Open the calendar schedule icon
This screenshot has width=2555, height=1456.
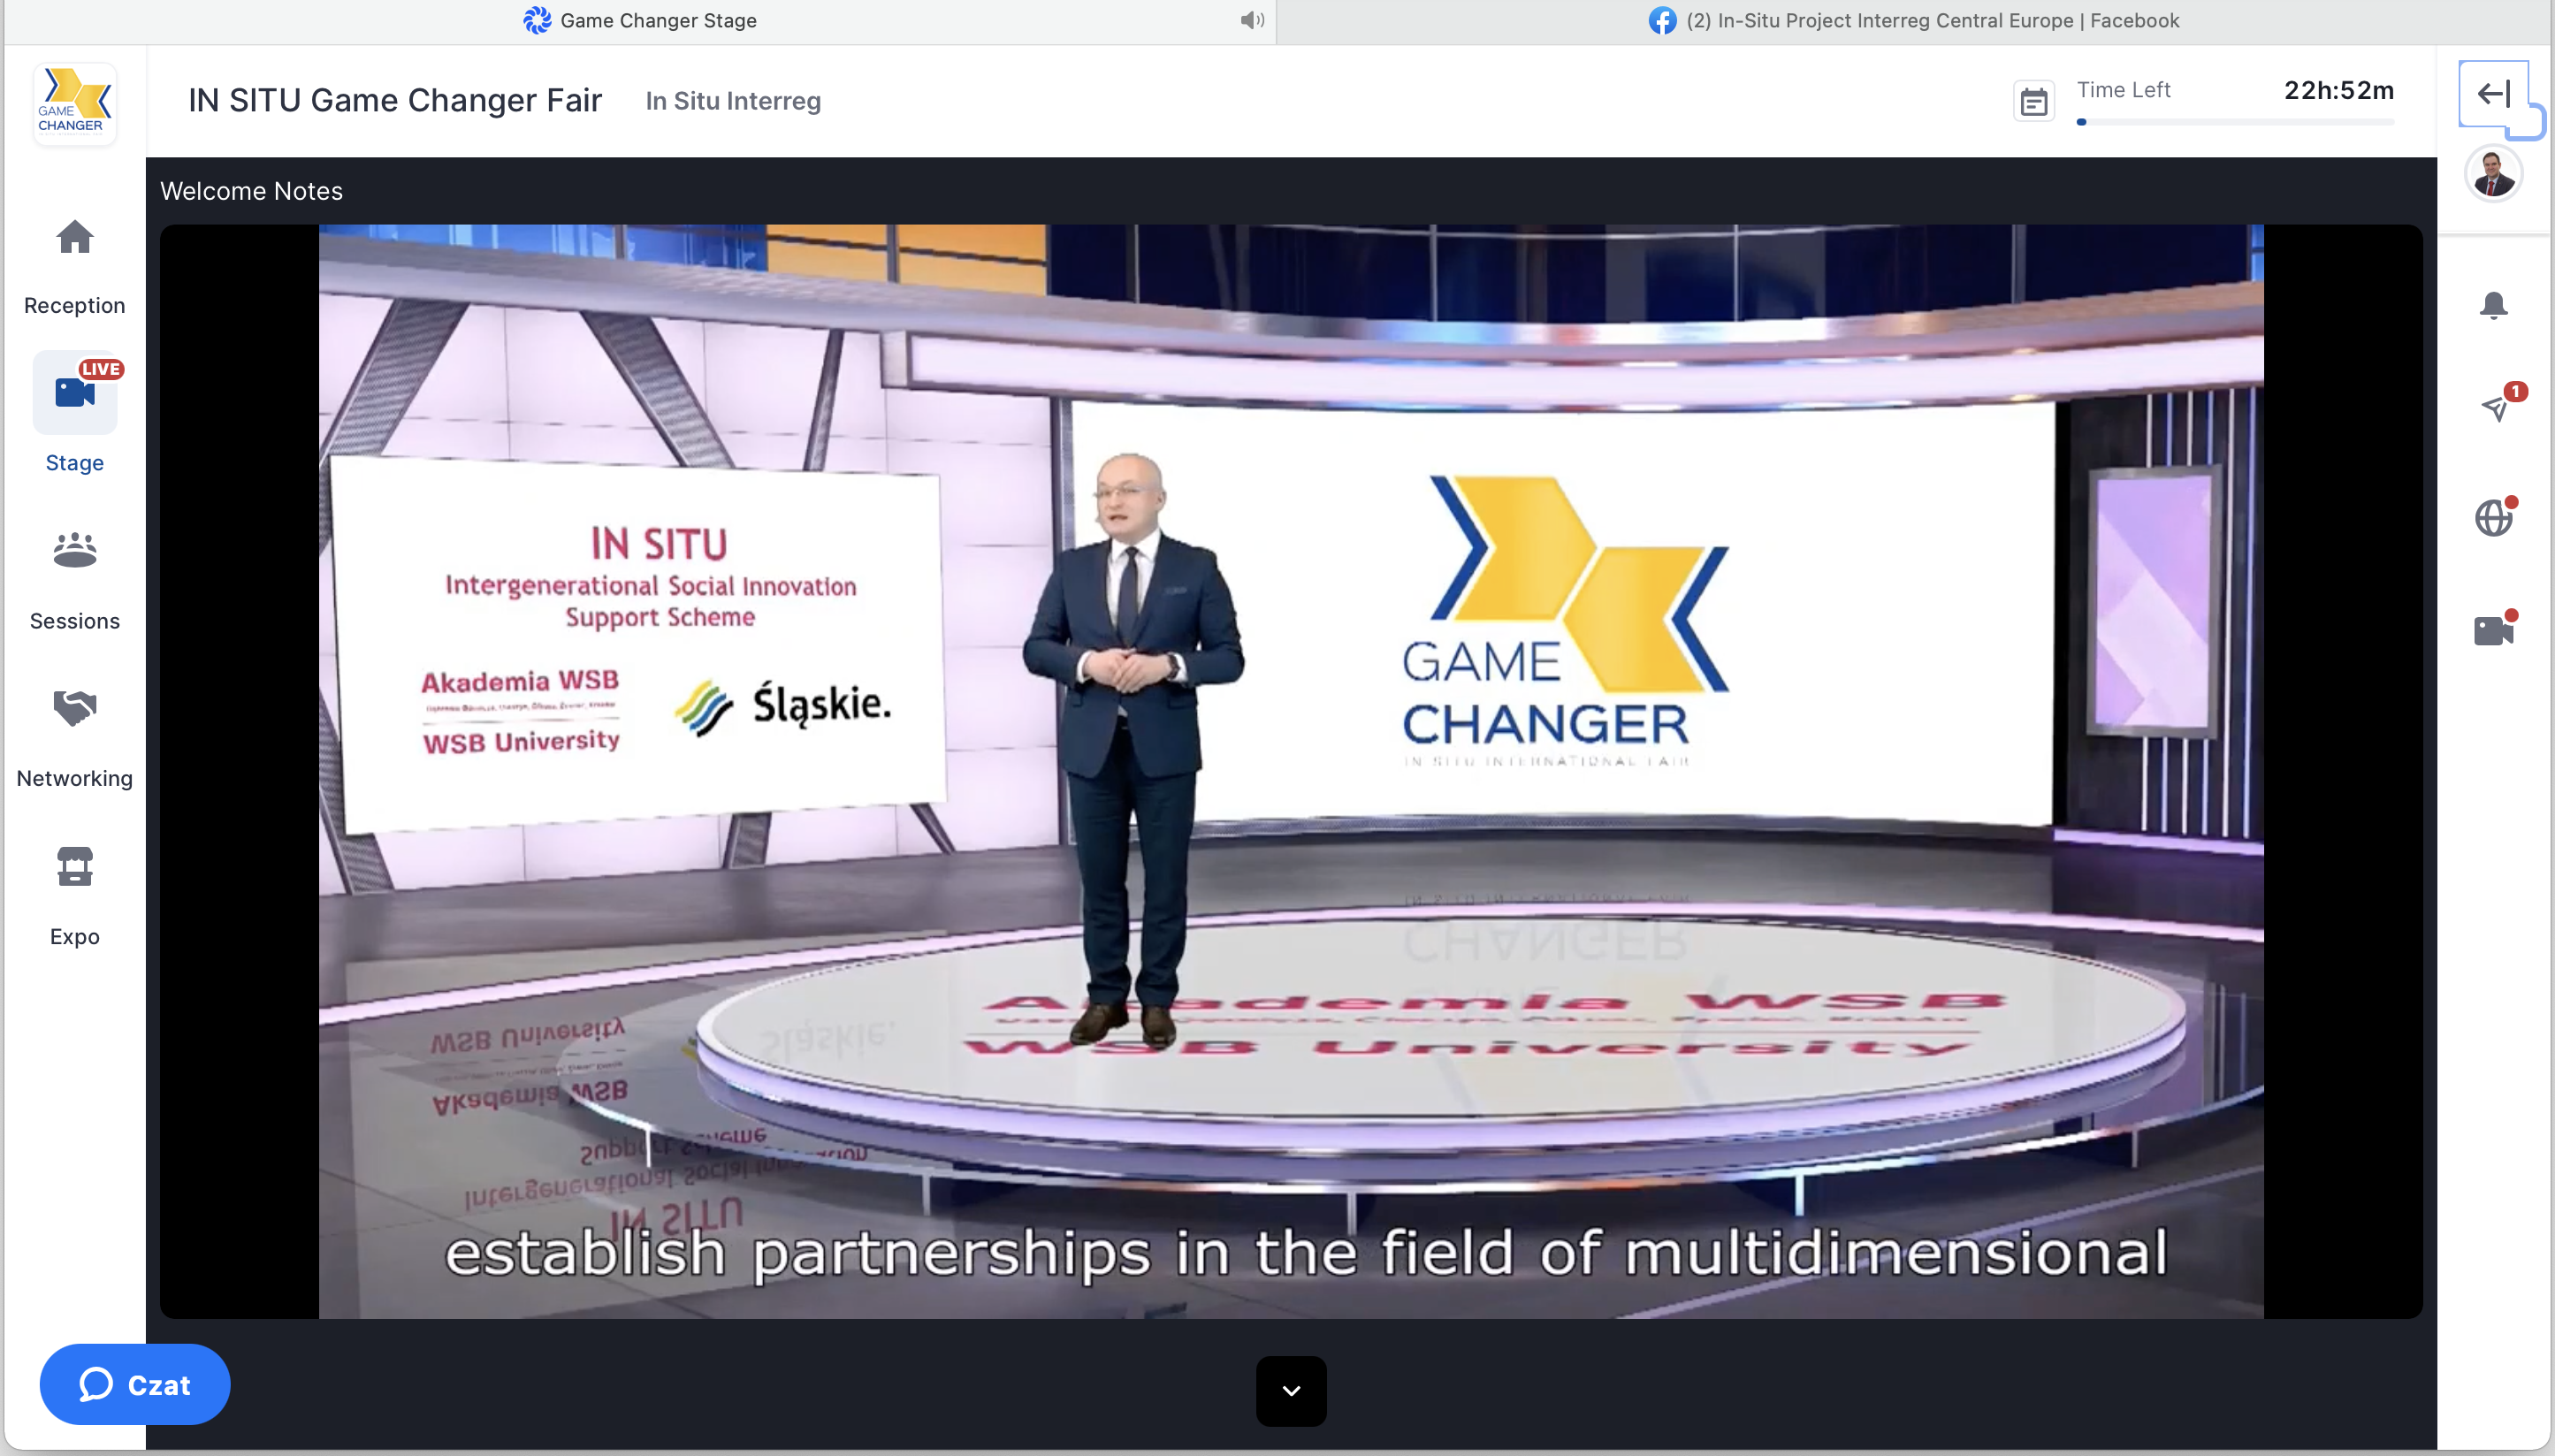click(2034, 102)
